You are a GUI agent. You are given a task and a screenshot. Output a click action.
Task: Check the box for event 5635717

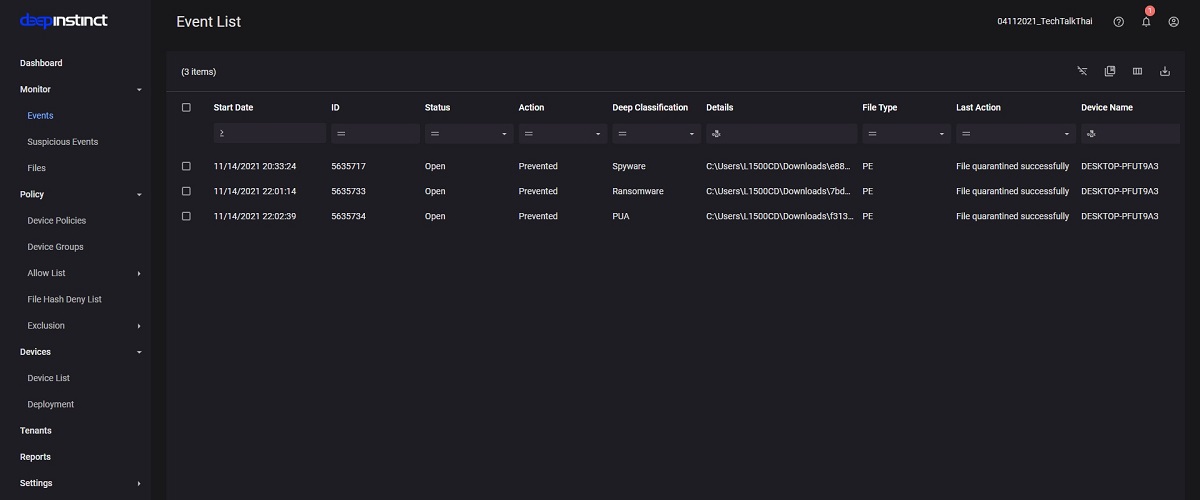click(x=186, y=165)
